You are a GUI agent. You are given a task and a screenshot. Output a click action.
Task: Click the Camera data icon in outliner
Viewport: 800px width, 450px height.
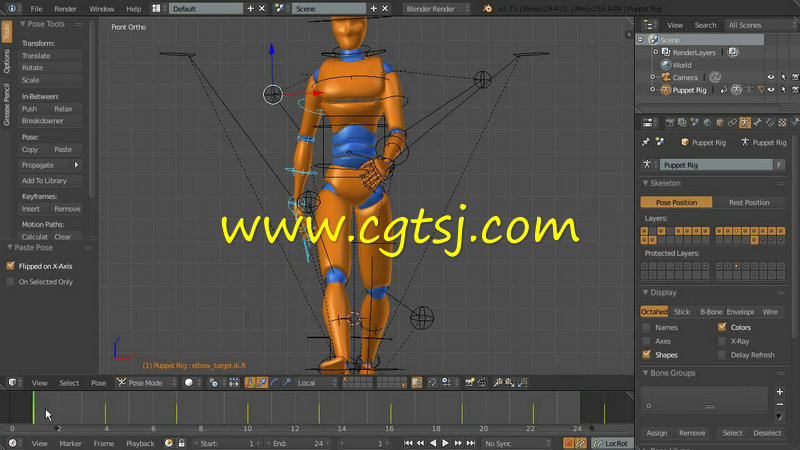[715, 78]
